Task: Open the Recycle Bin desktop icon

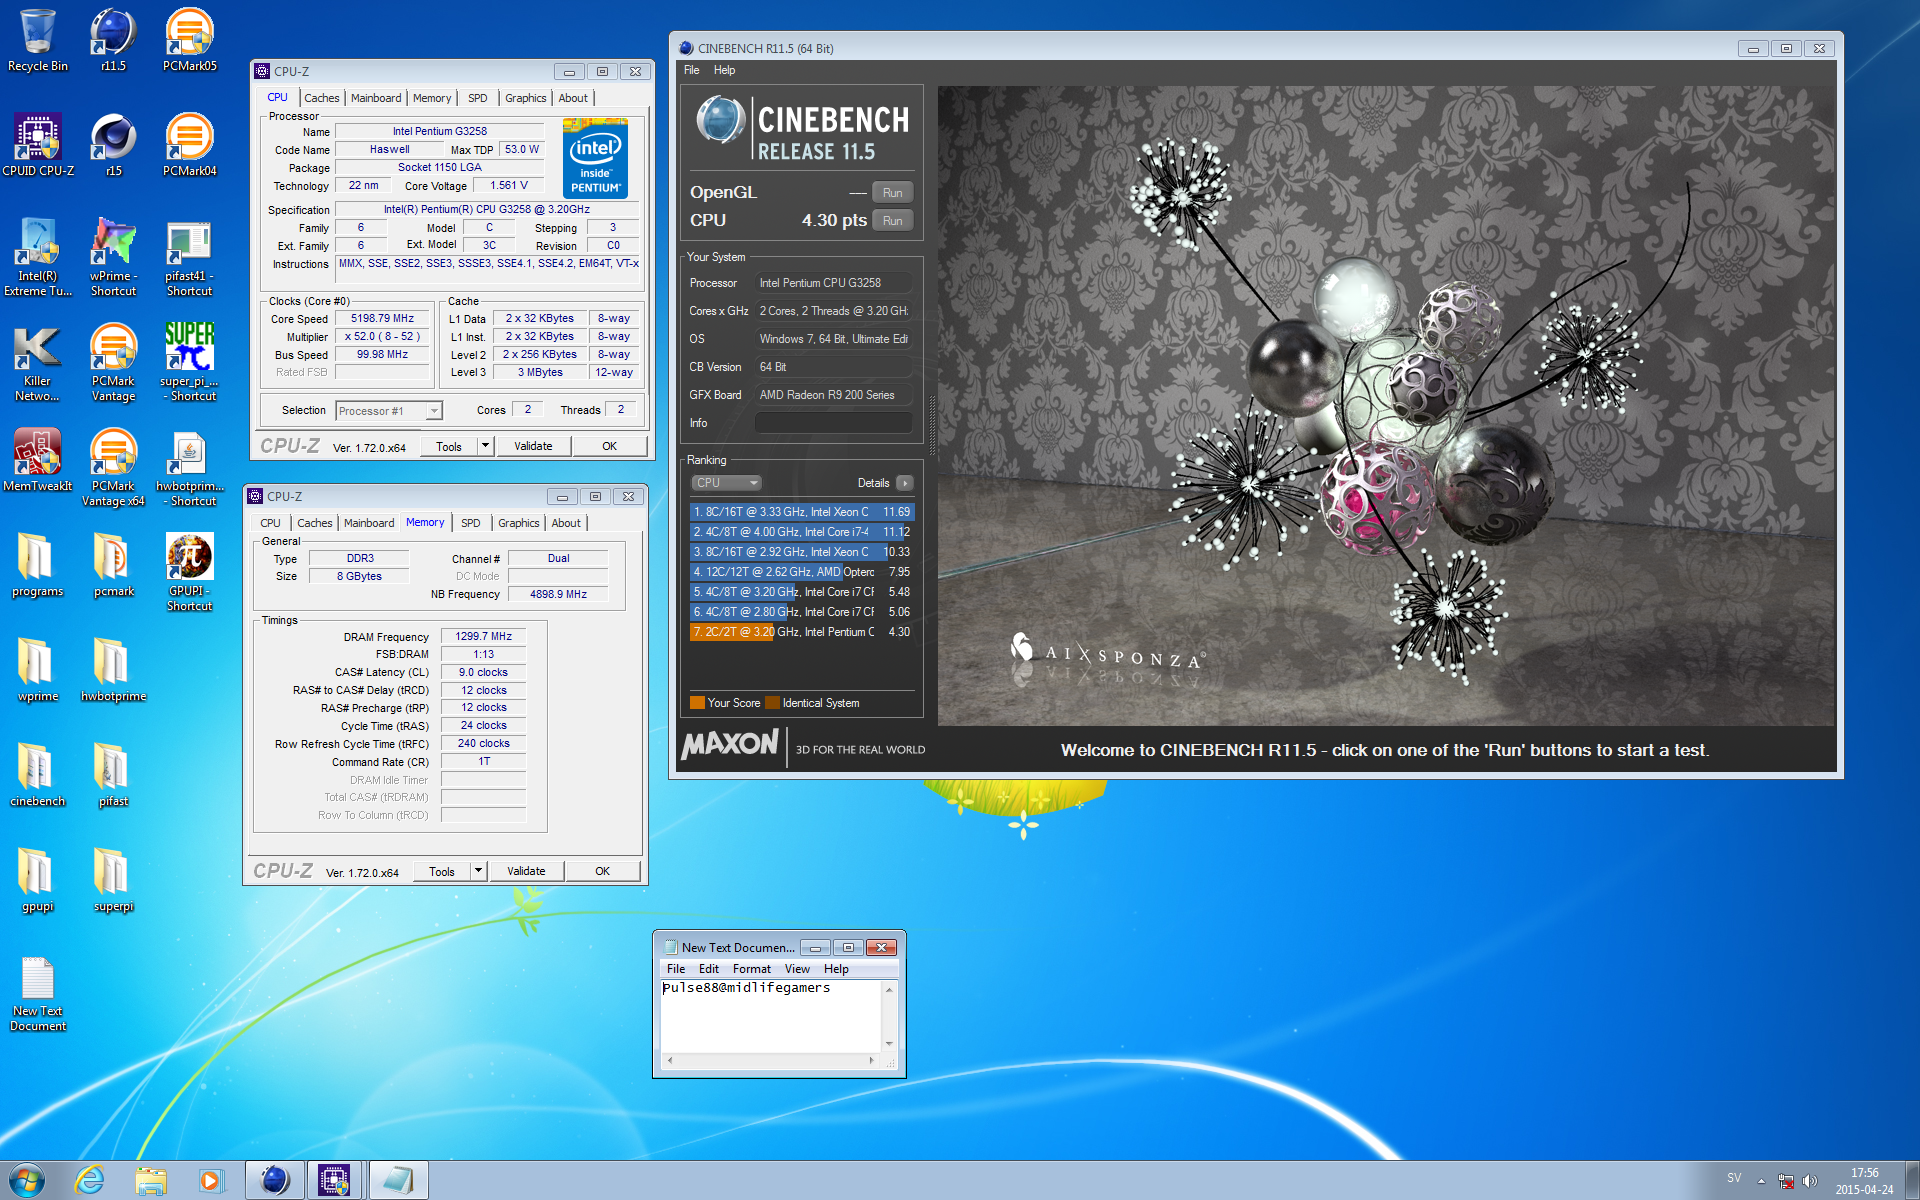Action: (x=38, y=40)
